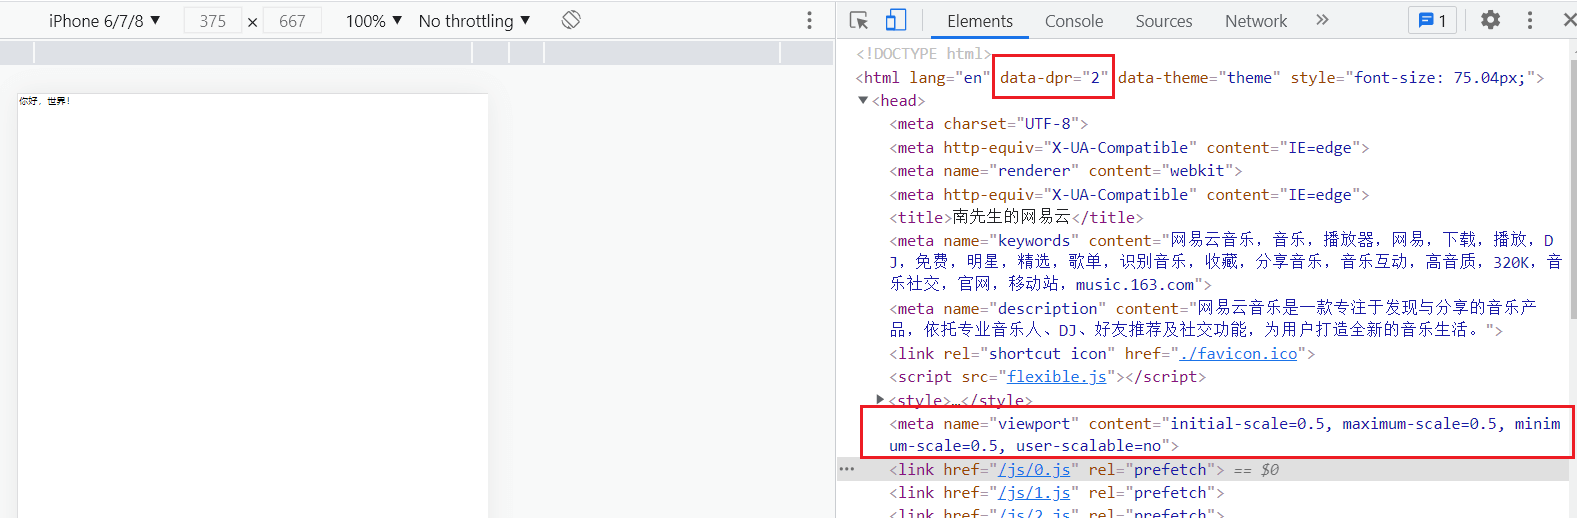Open the 100% zoom dropdown
Image resolution: width=1577 pixels, height=518 pixels.
373,21
